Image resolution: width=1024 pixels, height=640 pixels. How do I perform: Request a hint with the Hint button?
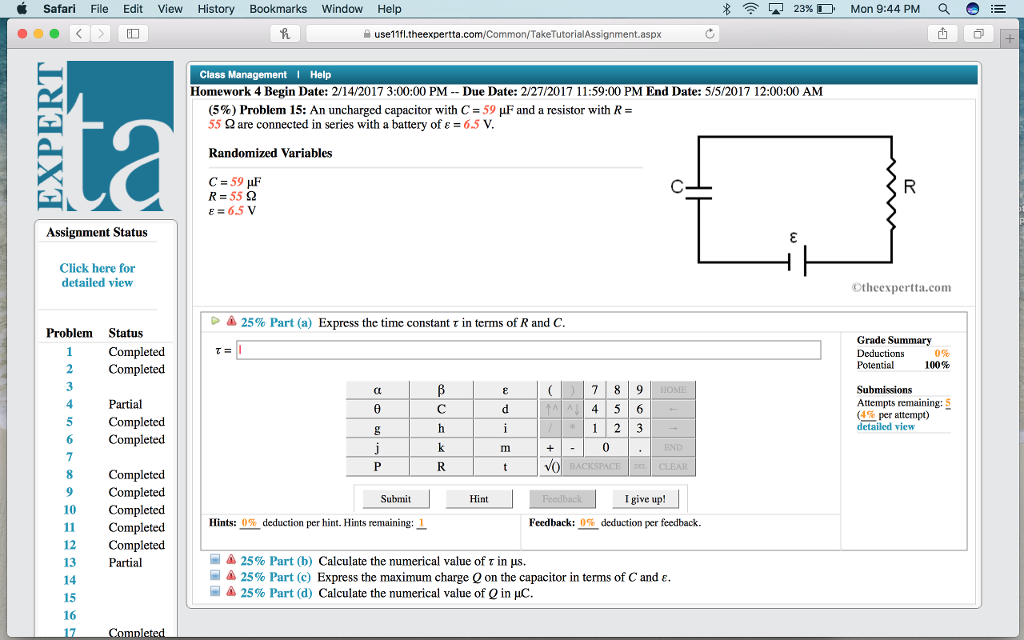coord(479,499)
